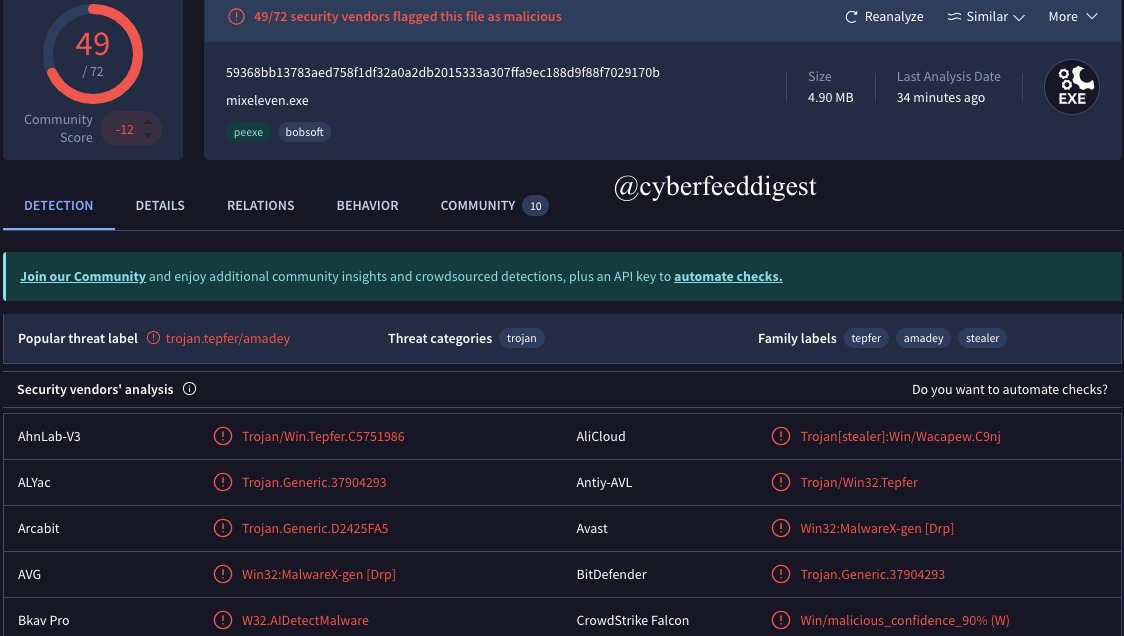Screen dimensions: 1124x636
Task: Click Trojan/Win32.Tepfer result
Action: 859,483
